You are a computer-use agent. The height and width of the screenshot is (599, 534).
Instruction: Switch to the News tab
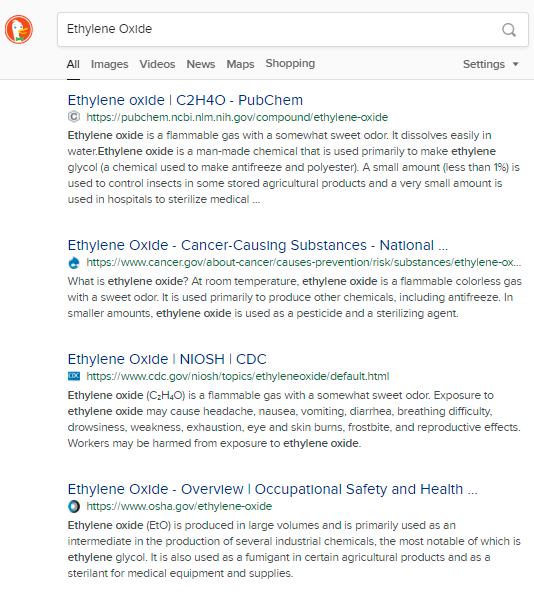pyautogui.click(x=201, y=64)
